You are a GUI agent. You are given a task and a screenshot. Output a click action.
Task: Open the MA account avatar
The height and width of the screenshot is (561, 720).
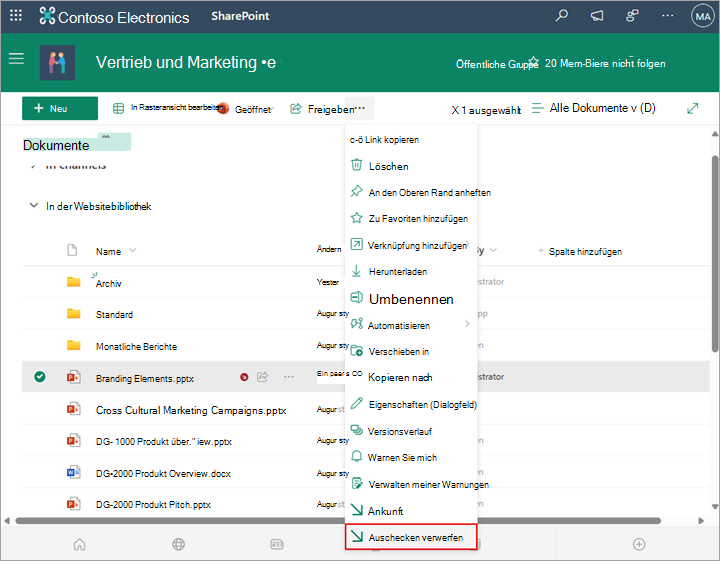[x=703, y=17]
